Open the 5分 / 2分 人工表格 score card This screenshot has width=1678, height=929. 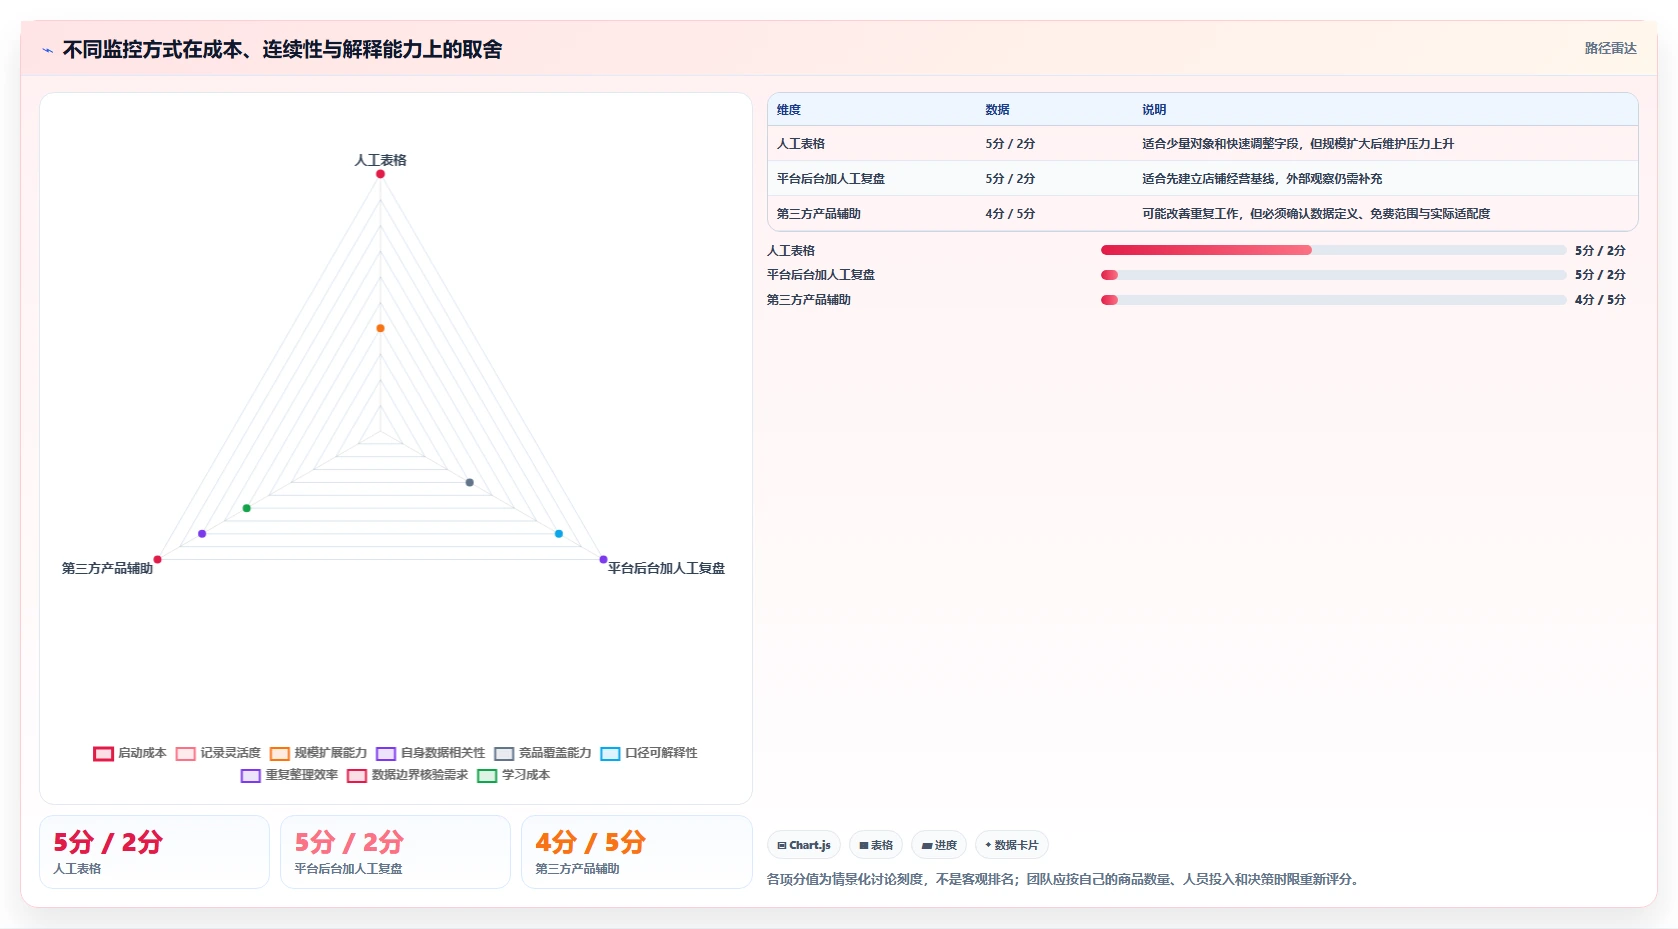tap(154, 852)
